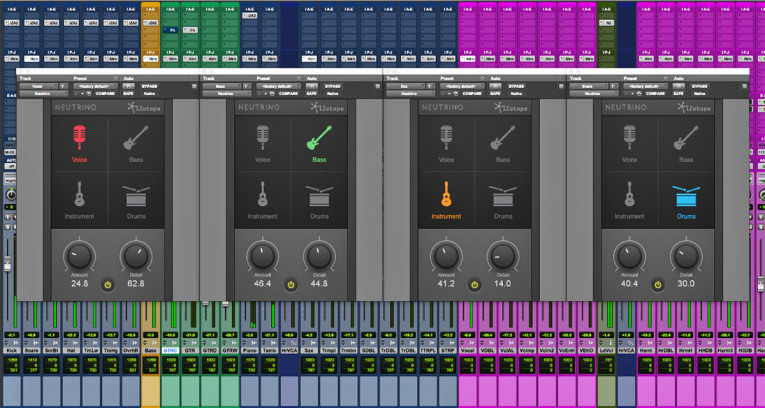
Task: Select the Piano track name in mixer
Action: click(249, 350)
